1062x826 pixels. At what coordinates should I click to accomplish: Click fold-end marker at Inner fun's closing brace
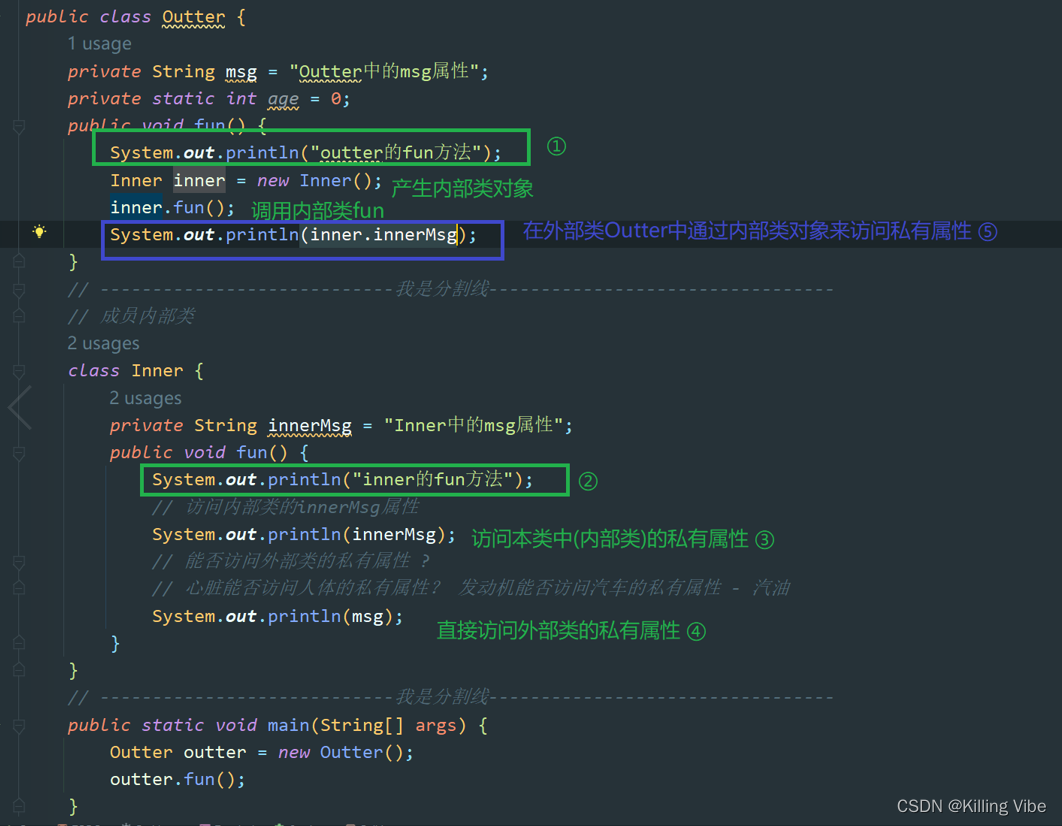click(x=19, y=643)
